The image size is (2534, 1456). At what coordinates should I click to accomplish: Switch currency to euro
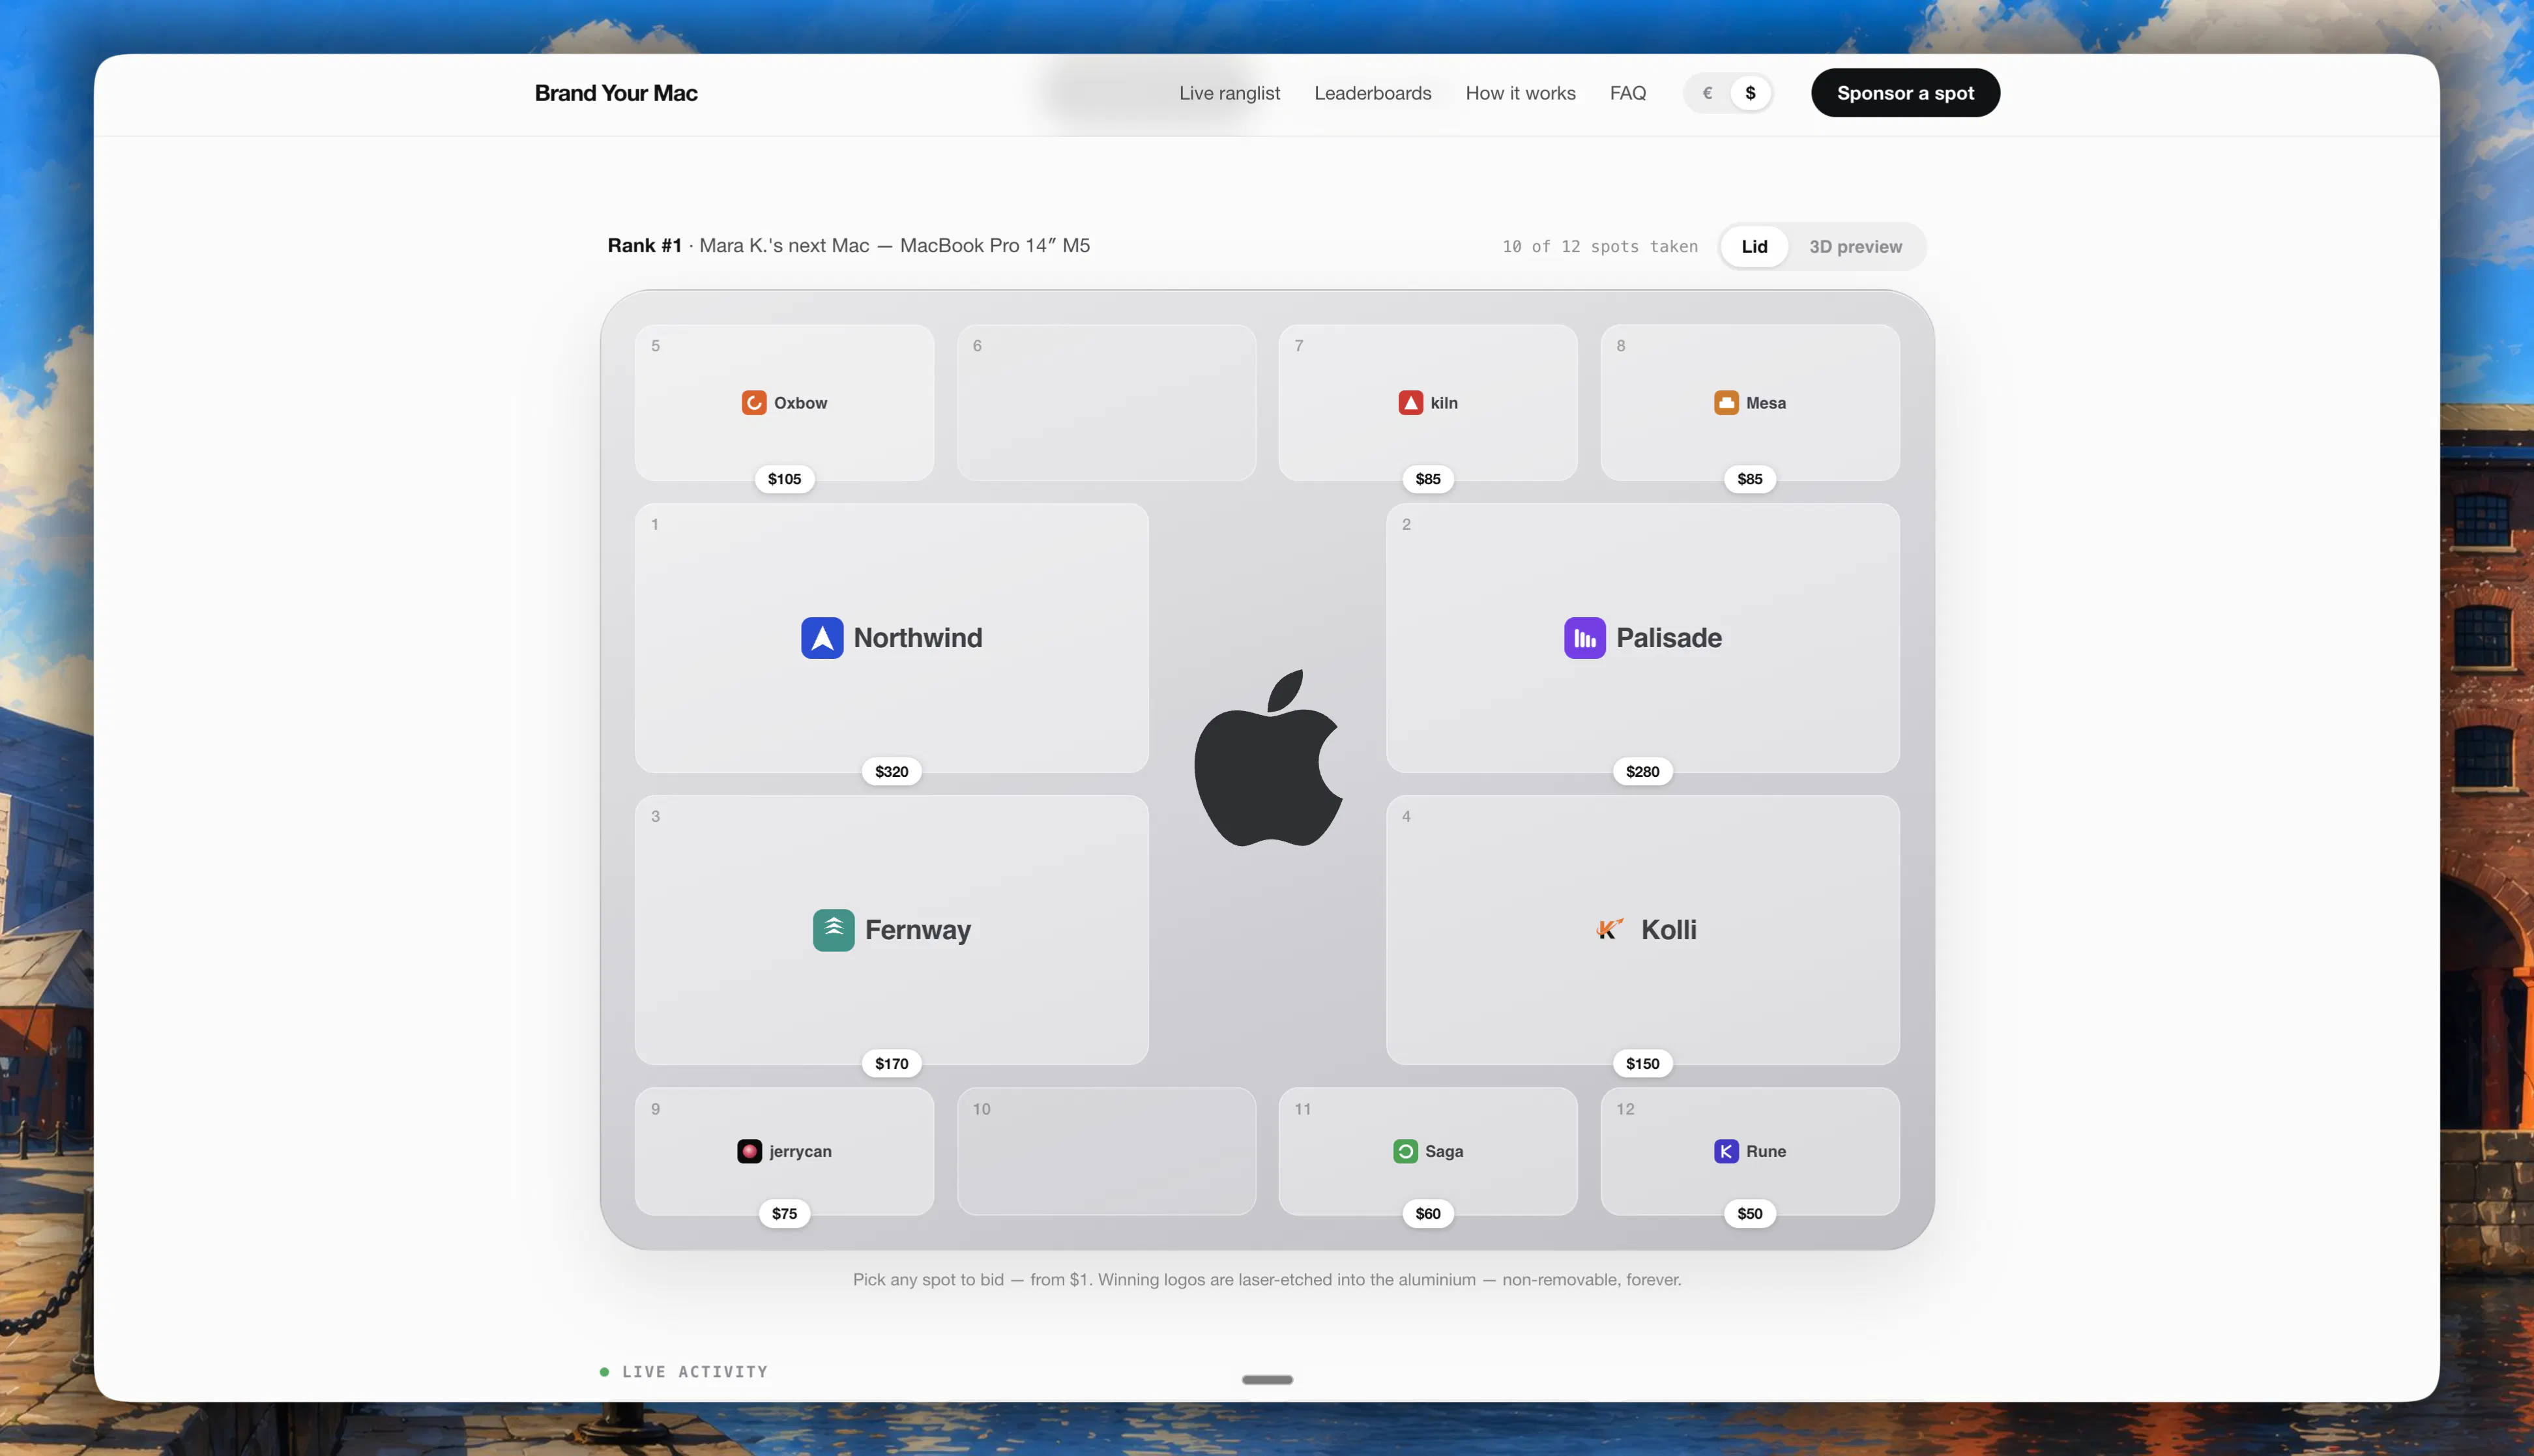pyautogui.click(x=1707, y=93)
